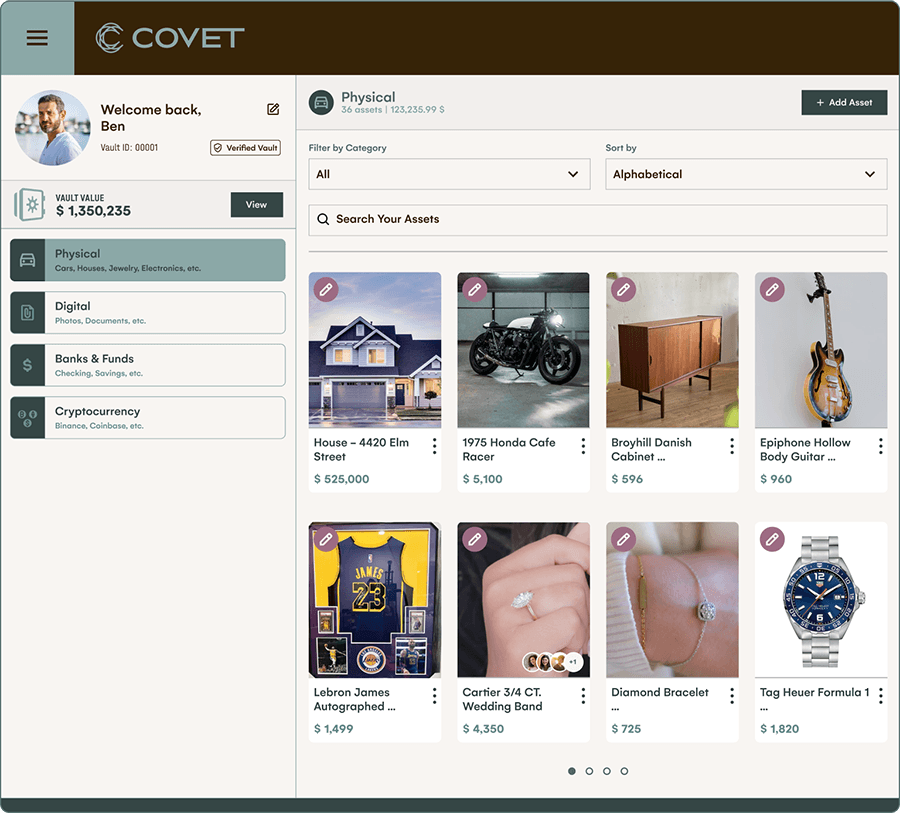The height and width of the screenshot is (813, 900).
Task: Select Digital assets in sidebar
Action: point(148,312)
